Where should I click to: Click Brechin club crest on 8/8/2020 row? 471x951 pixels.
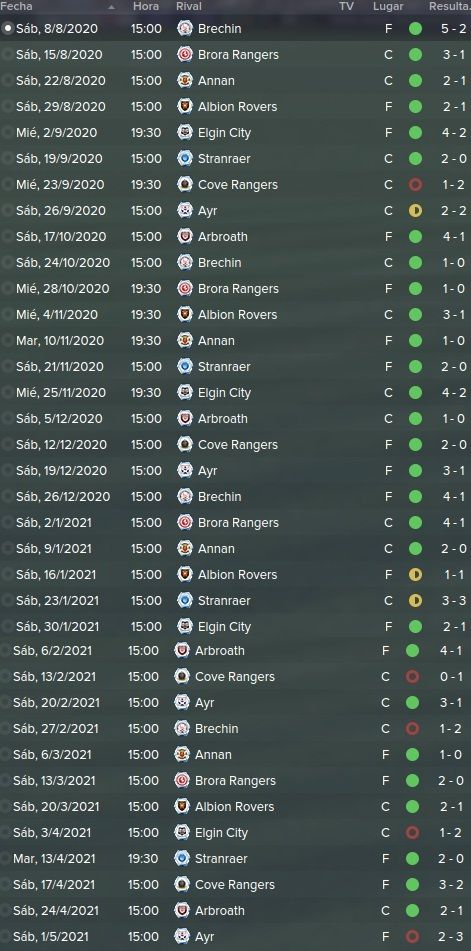coord(185,29)
